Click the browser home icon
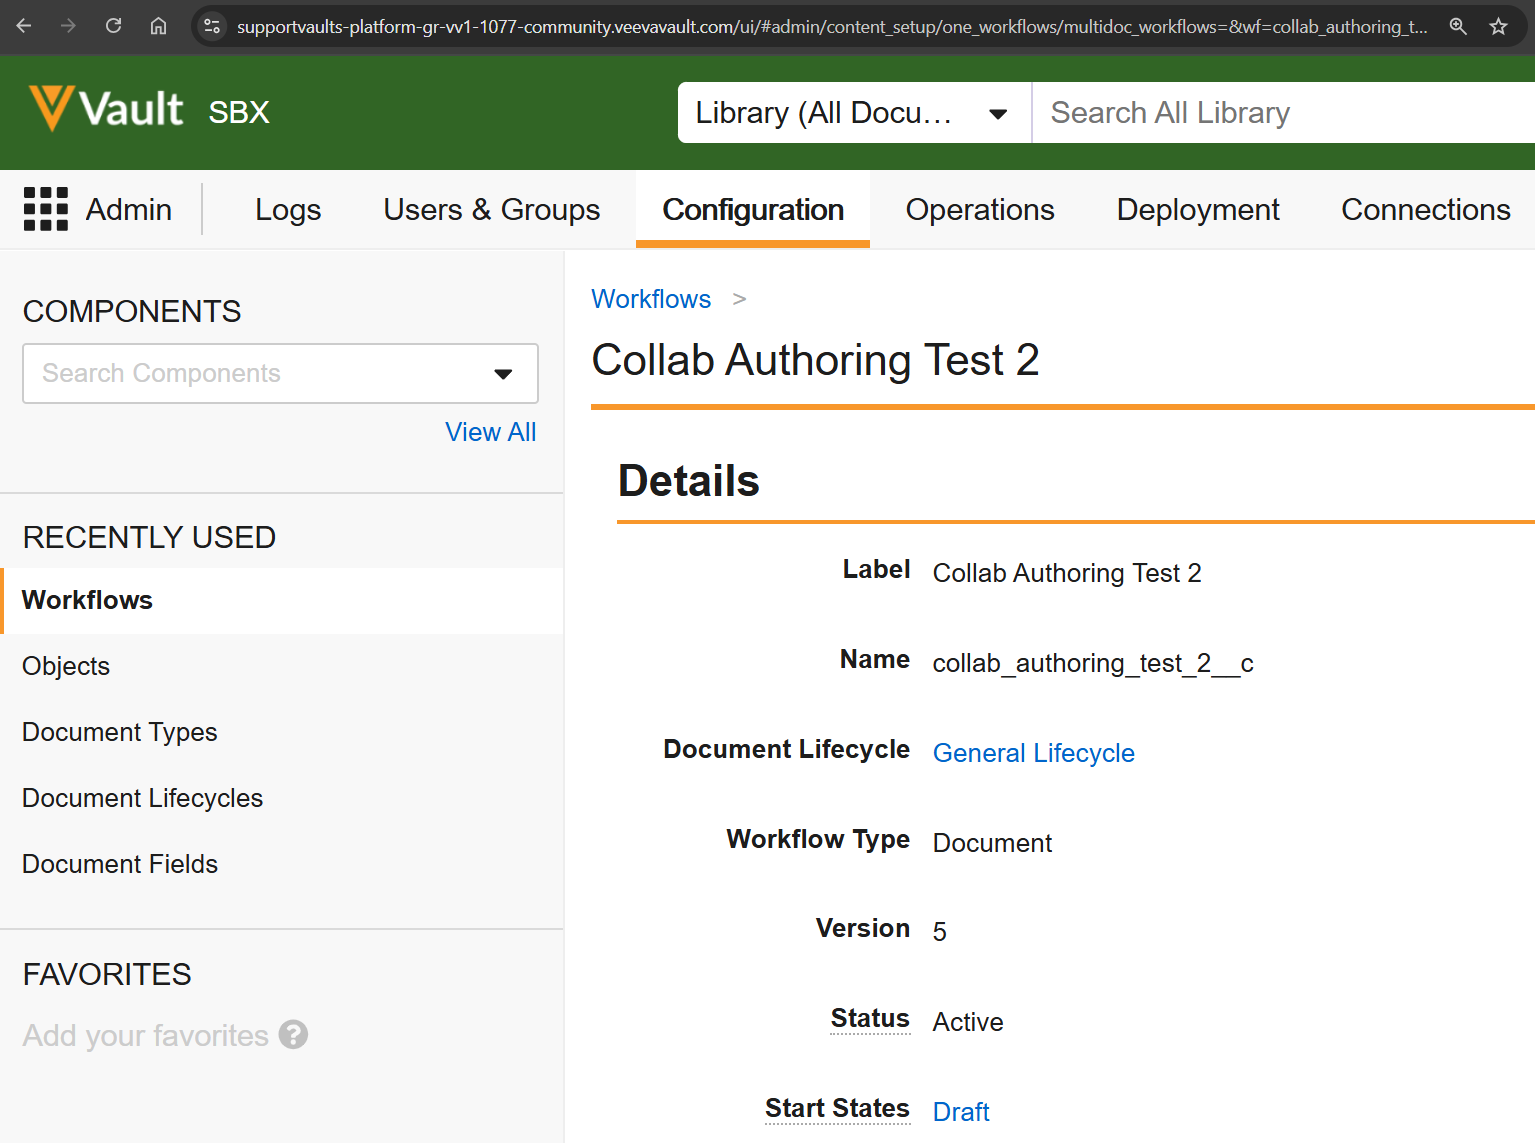1535x1143 pixels. click(158, 26)
